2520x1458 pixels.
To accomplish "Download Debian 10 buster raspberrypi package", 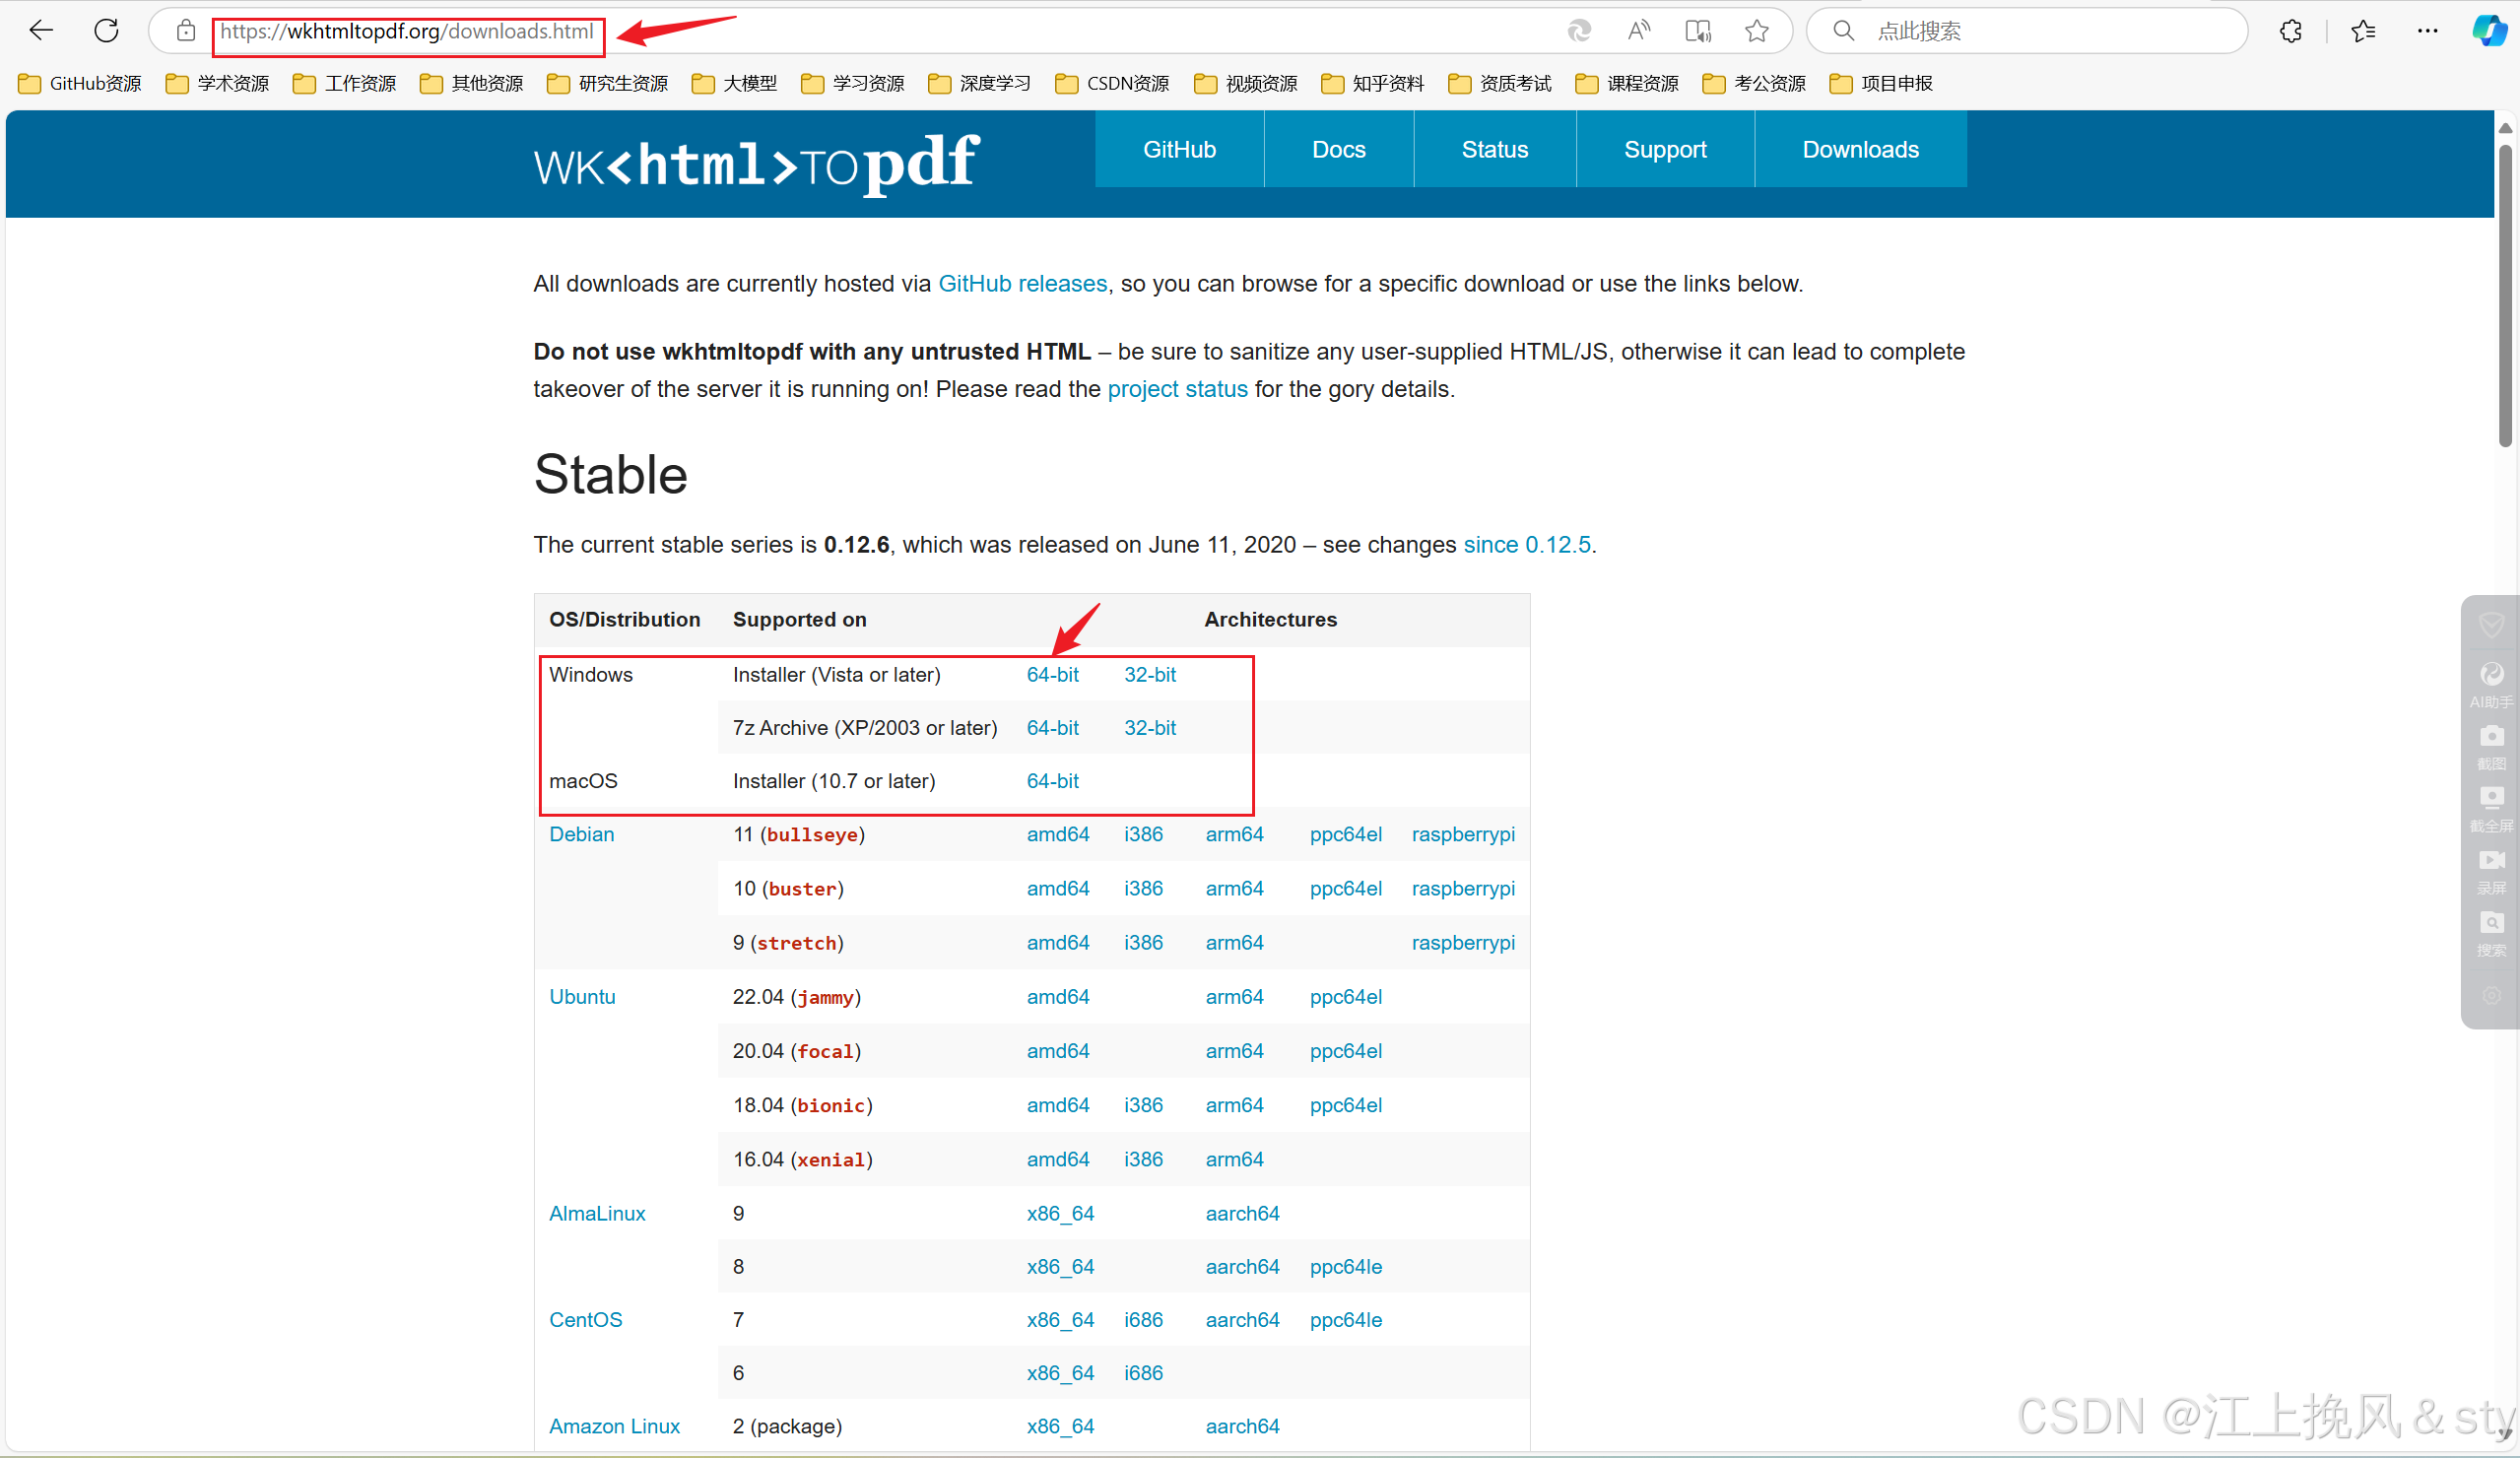I will click(1463, 889).
